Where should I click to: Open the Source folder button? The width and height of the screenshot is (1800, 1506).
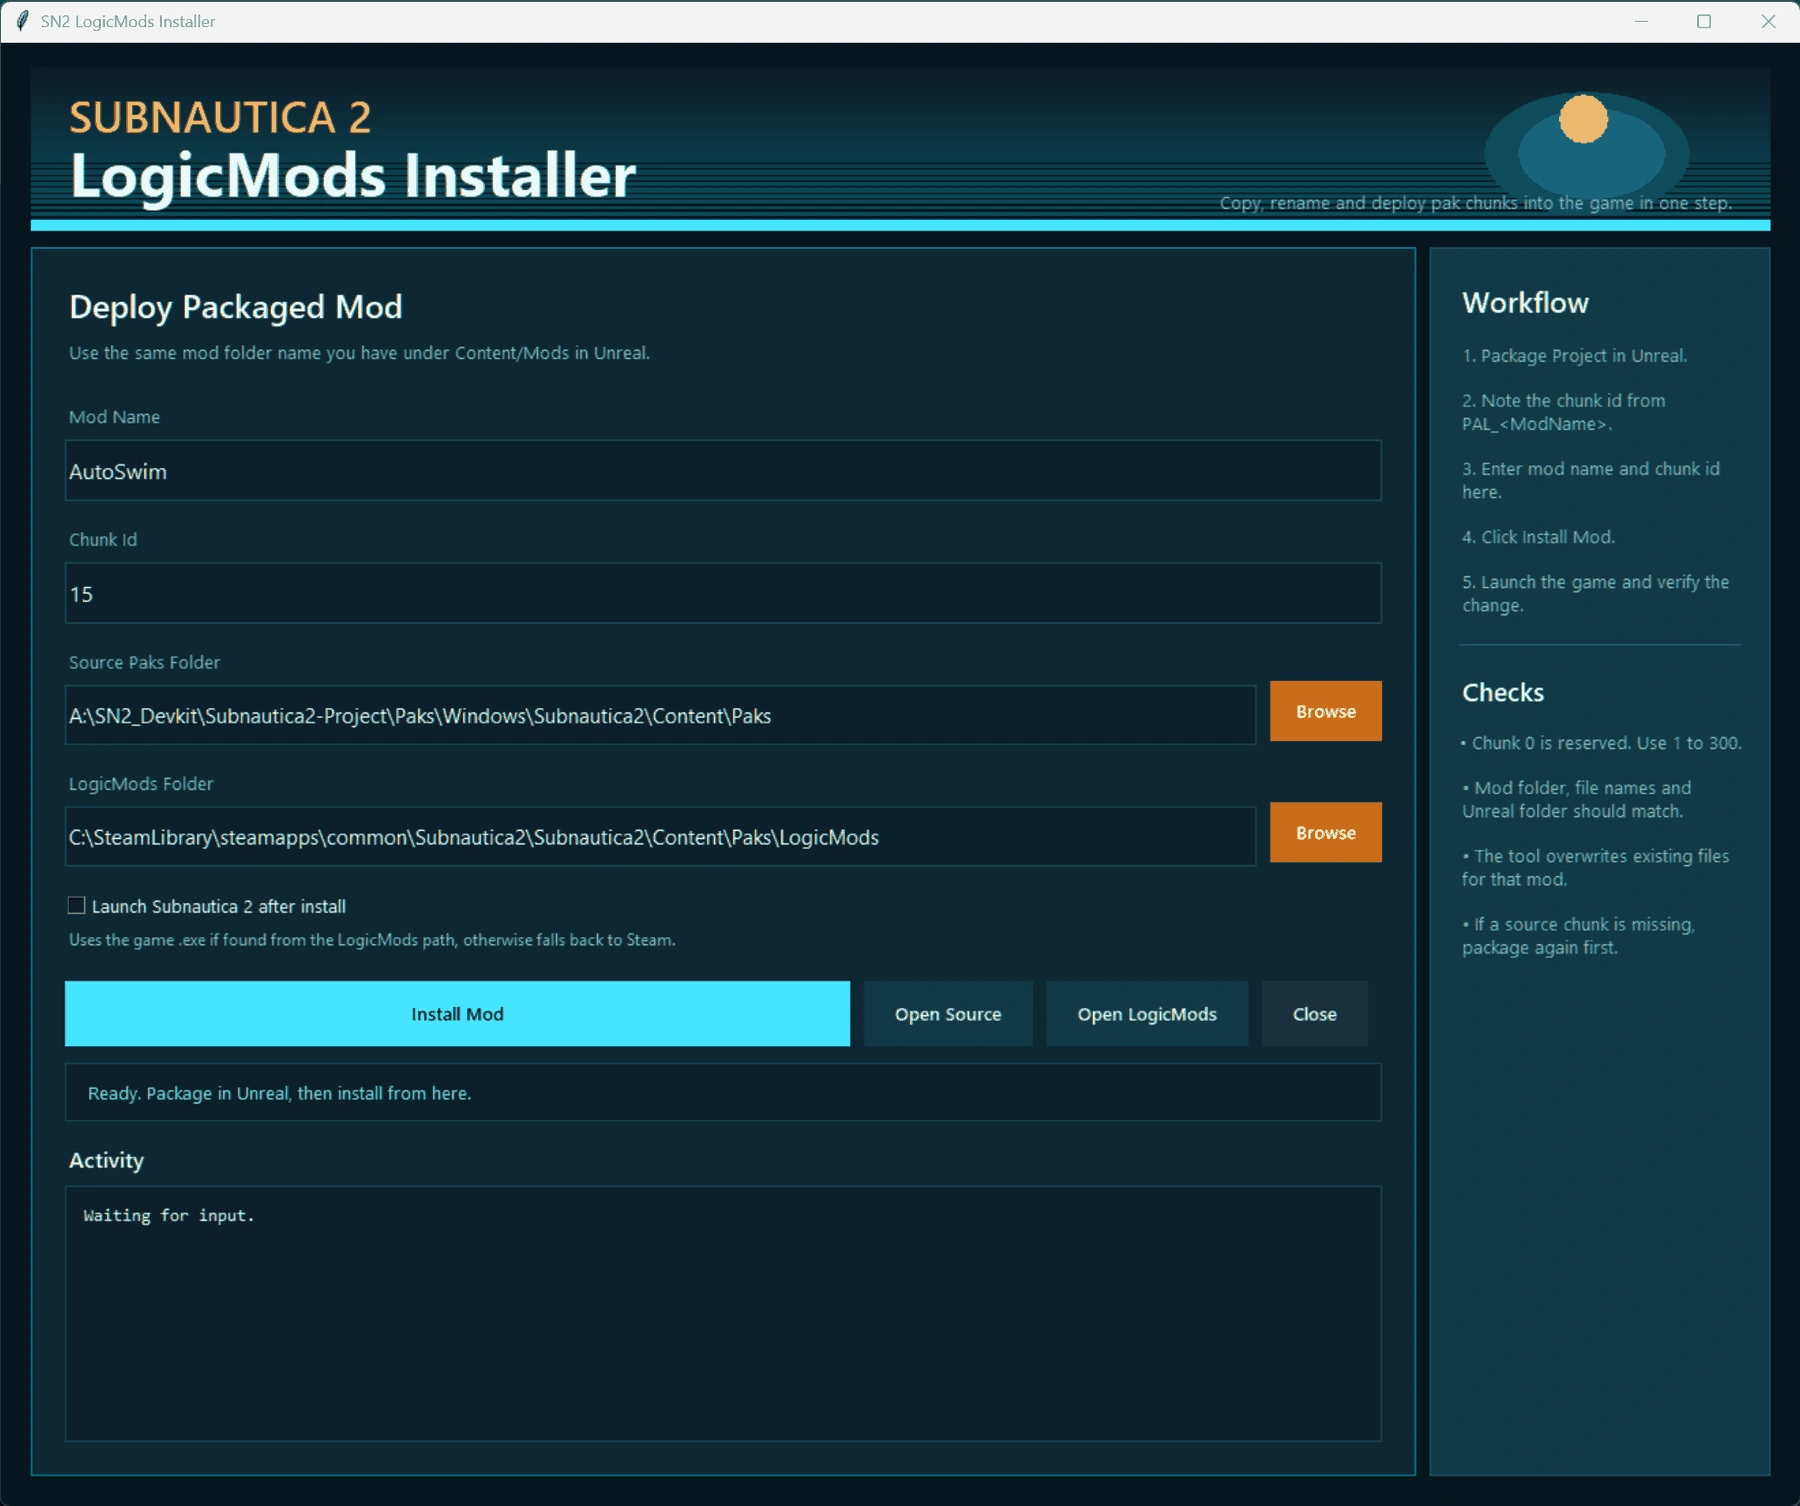[948, 1014]
